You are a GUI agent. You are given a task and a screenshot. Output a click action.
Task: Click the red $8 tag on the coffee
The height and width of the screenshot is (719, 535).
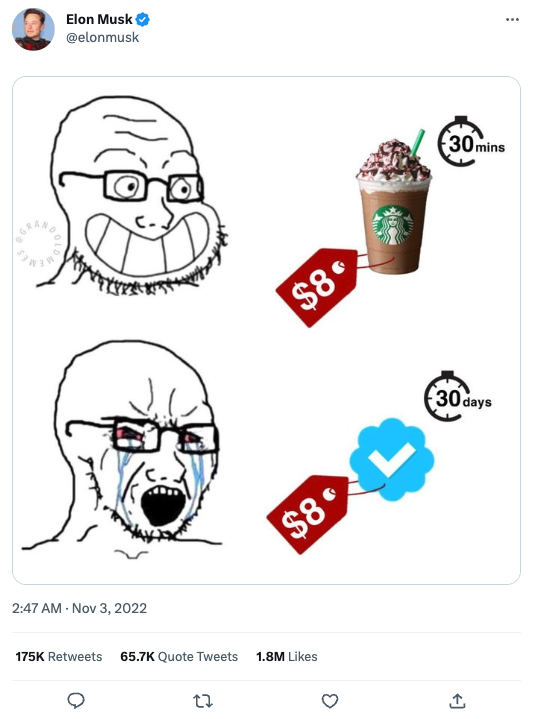click(x=317, y=287)
